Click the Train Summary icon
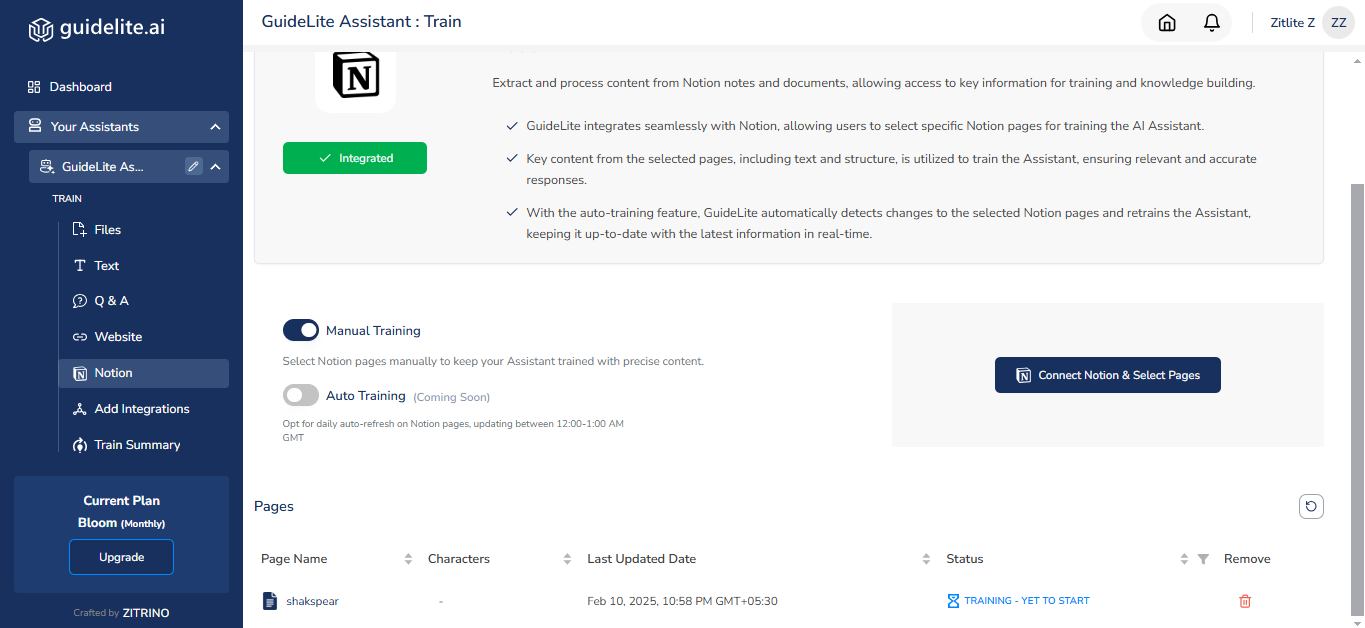Image resolution: width=1365 pixels, height=628 pixels. 80,445
